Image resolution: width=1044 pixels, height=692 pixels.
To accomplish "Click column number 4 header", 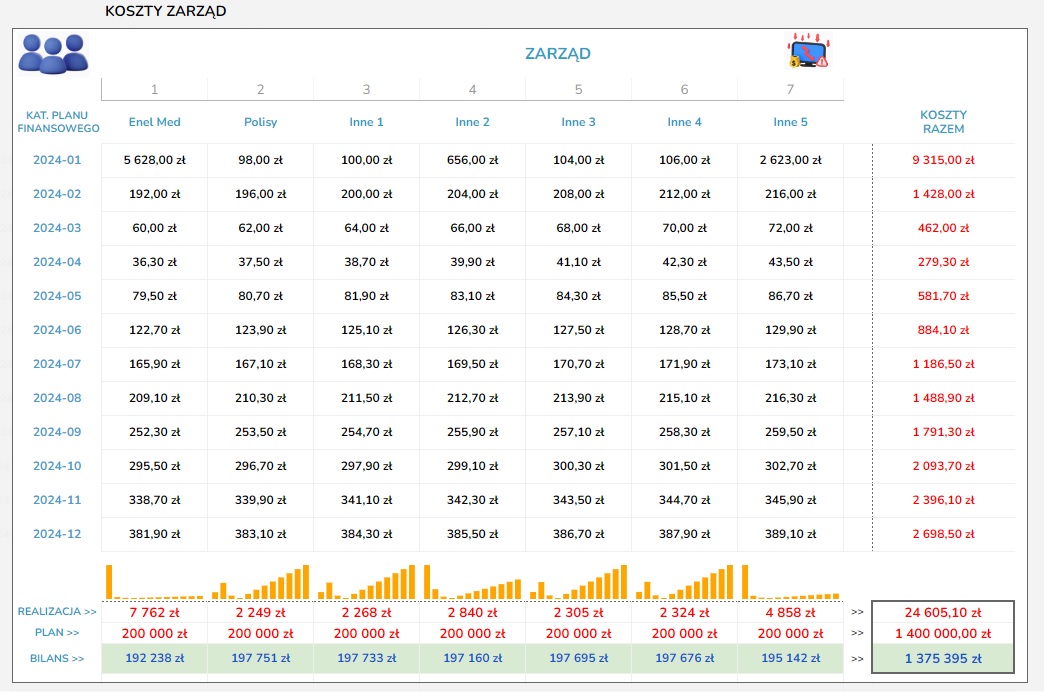I will click(x=472, y=90).
